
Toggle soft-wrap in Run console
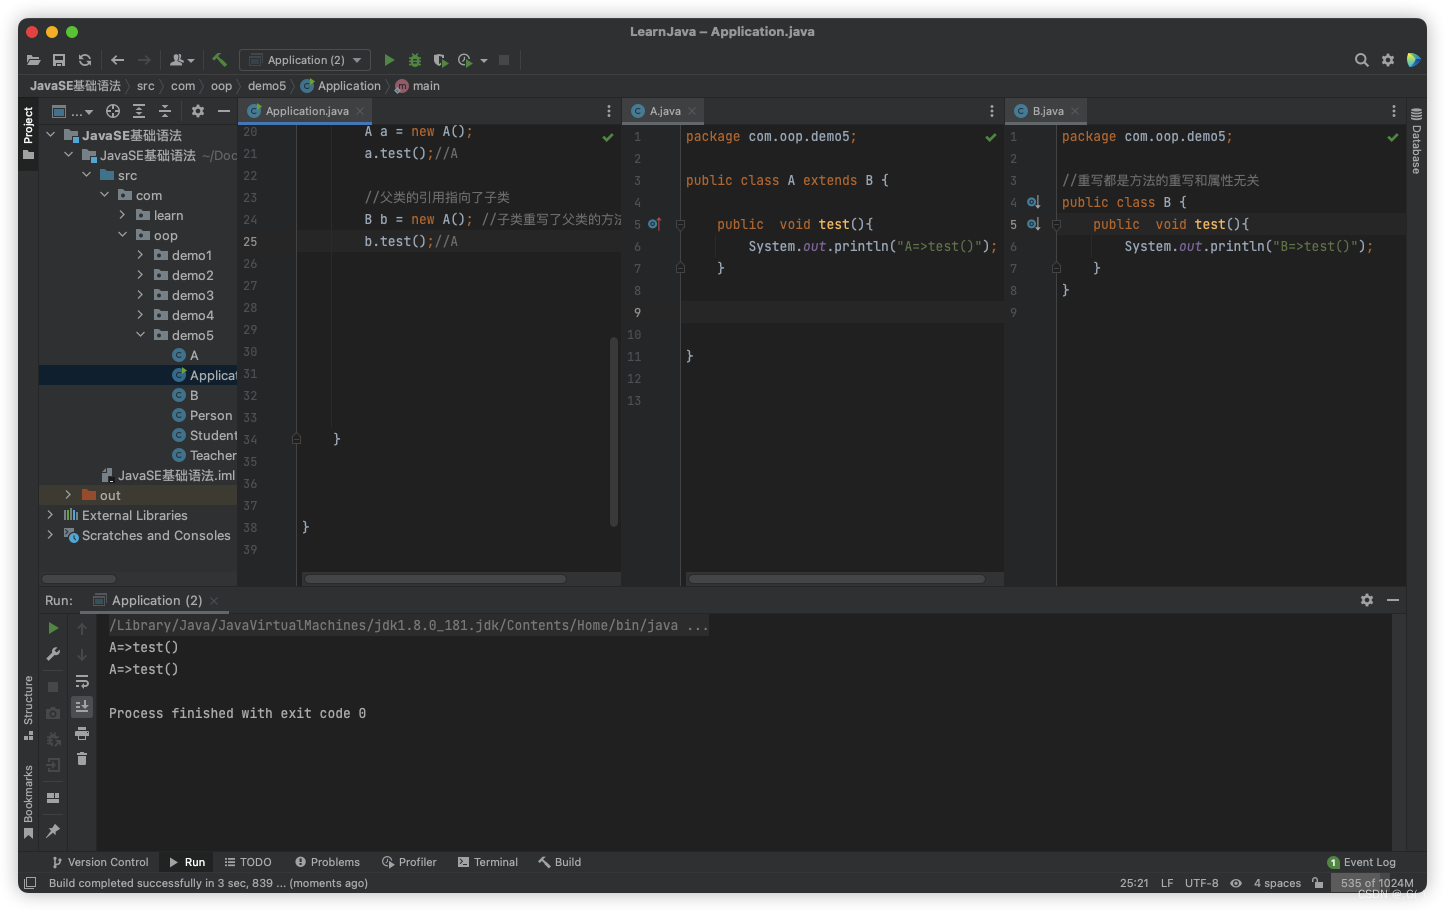82,681
